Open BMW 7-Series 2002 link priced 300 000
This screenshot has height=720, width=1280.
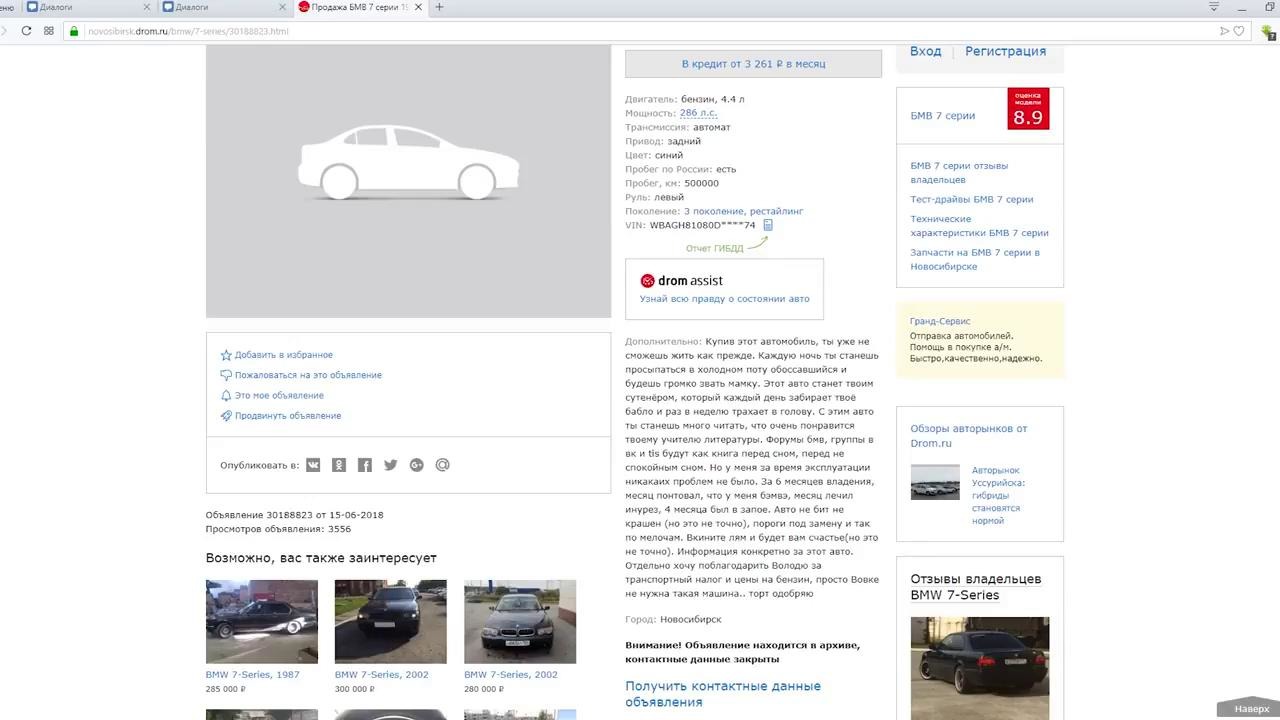(382, 675)
